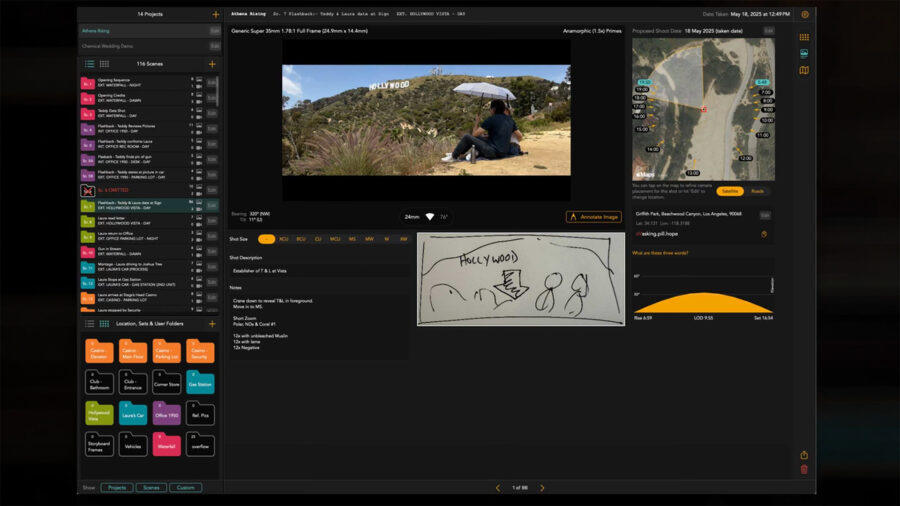900x506 pixels.
Task: Click the red trash delete icon
Action: click(804, 470)
